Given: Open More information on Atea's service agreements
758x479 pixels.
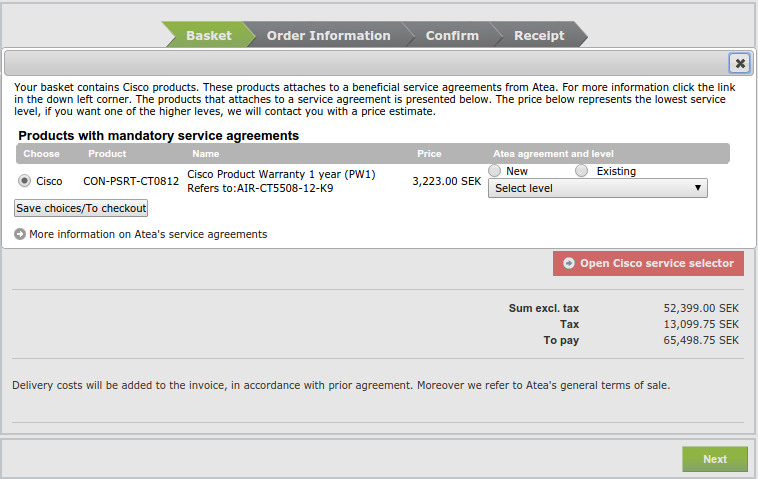Looking at the screenshot, I should 148,234.
